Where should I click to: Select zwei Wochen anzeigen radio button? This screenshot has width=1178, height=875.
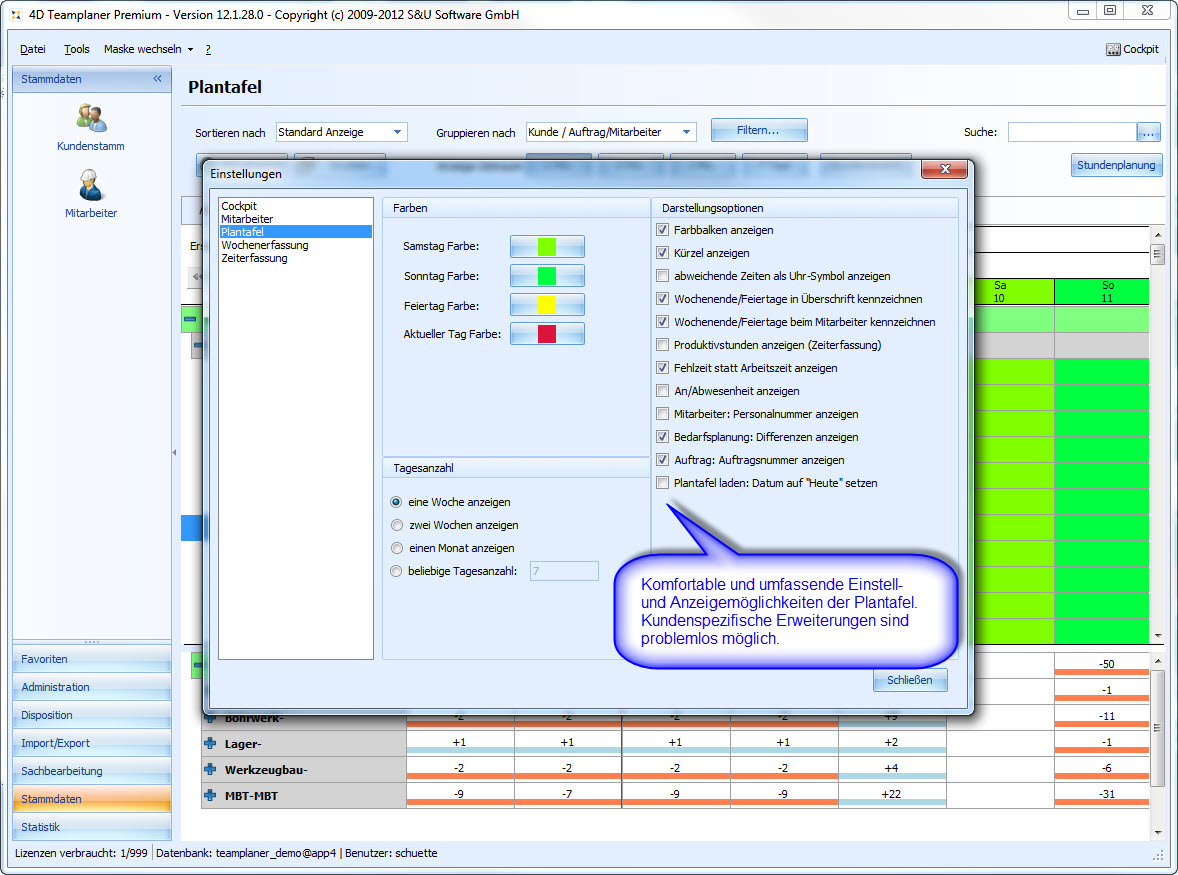pyautogui.click(x=397, y=525)
